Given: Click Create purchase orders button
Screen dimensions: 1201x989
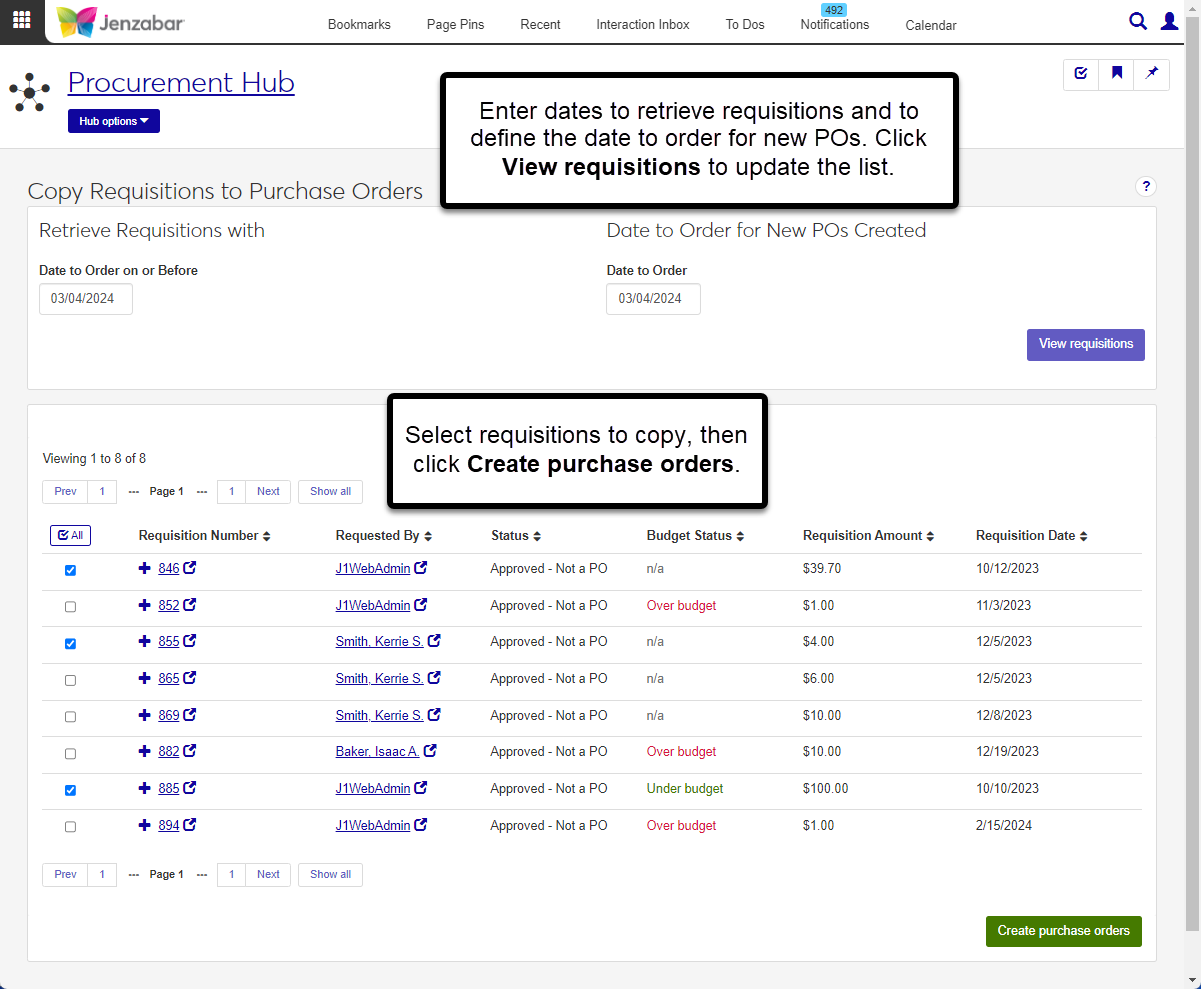Looking at the screenshot, I should (x=1063, y=931).
